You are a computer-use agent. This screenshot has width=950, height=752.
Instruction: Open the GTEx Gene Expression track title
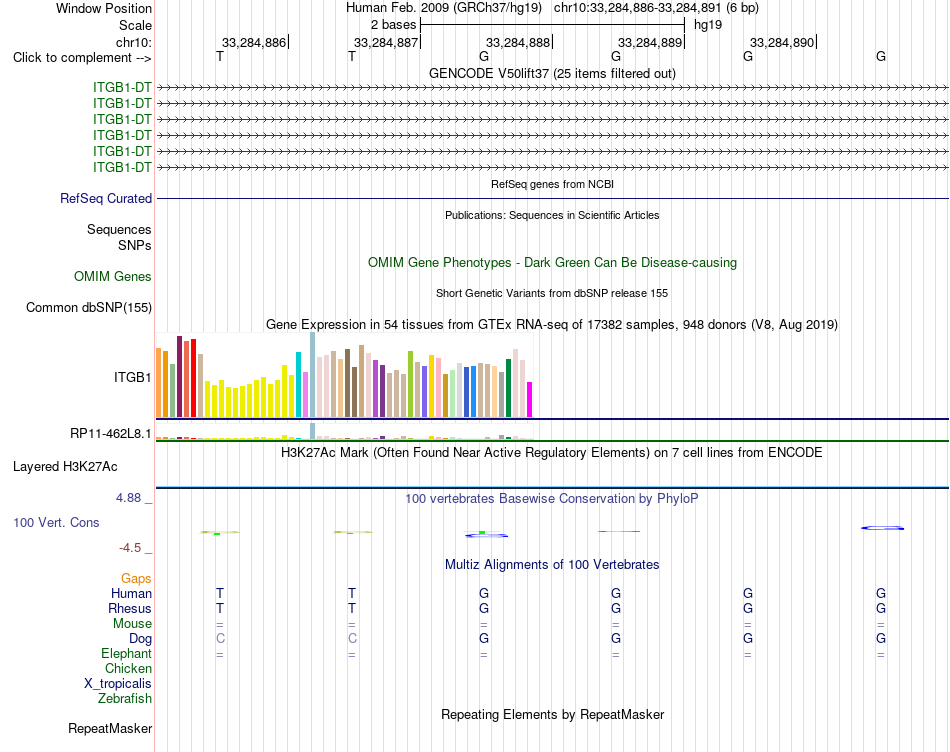point(552,324)
